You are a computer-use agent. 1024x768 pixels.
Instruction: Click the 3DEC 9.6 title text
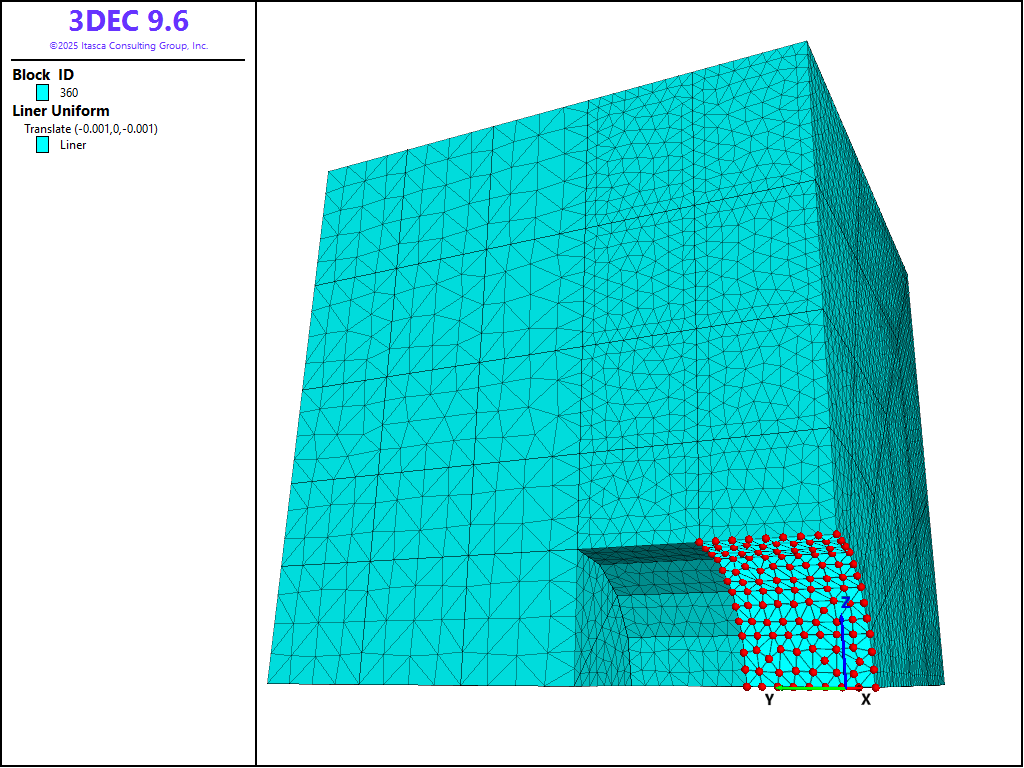point(128,21)
